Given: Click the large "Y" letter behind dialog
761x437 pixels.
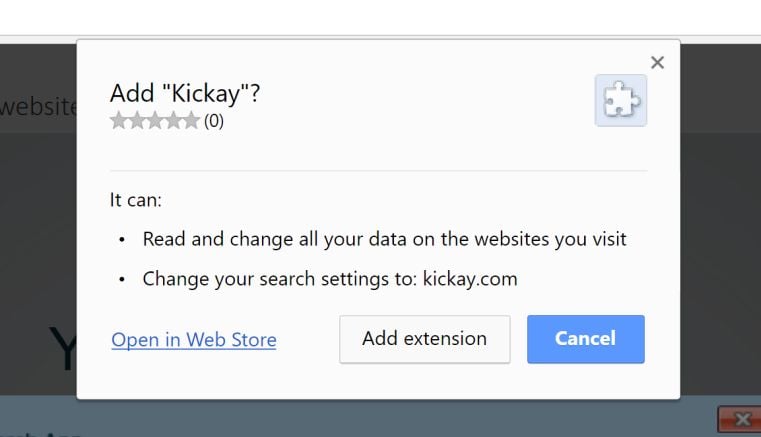Looking at the screenshot, I should [x=62, y=350].
